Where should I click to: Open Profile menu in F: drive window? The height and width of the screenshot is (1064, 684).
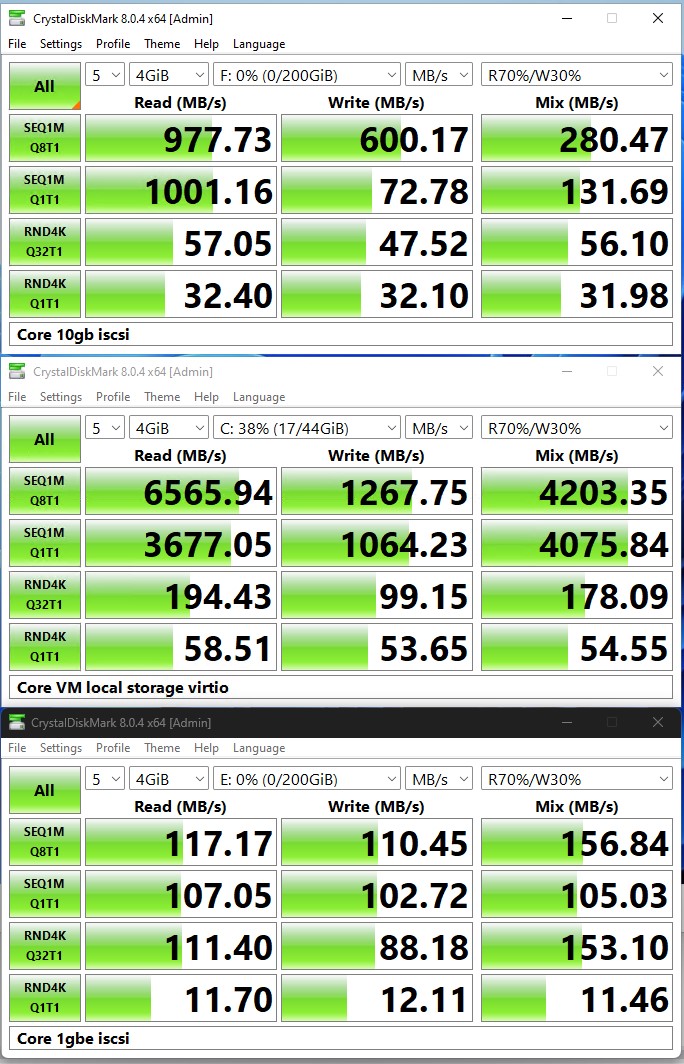pyautogui.click(x=113, y=43)
